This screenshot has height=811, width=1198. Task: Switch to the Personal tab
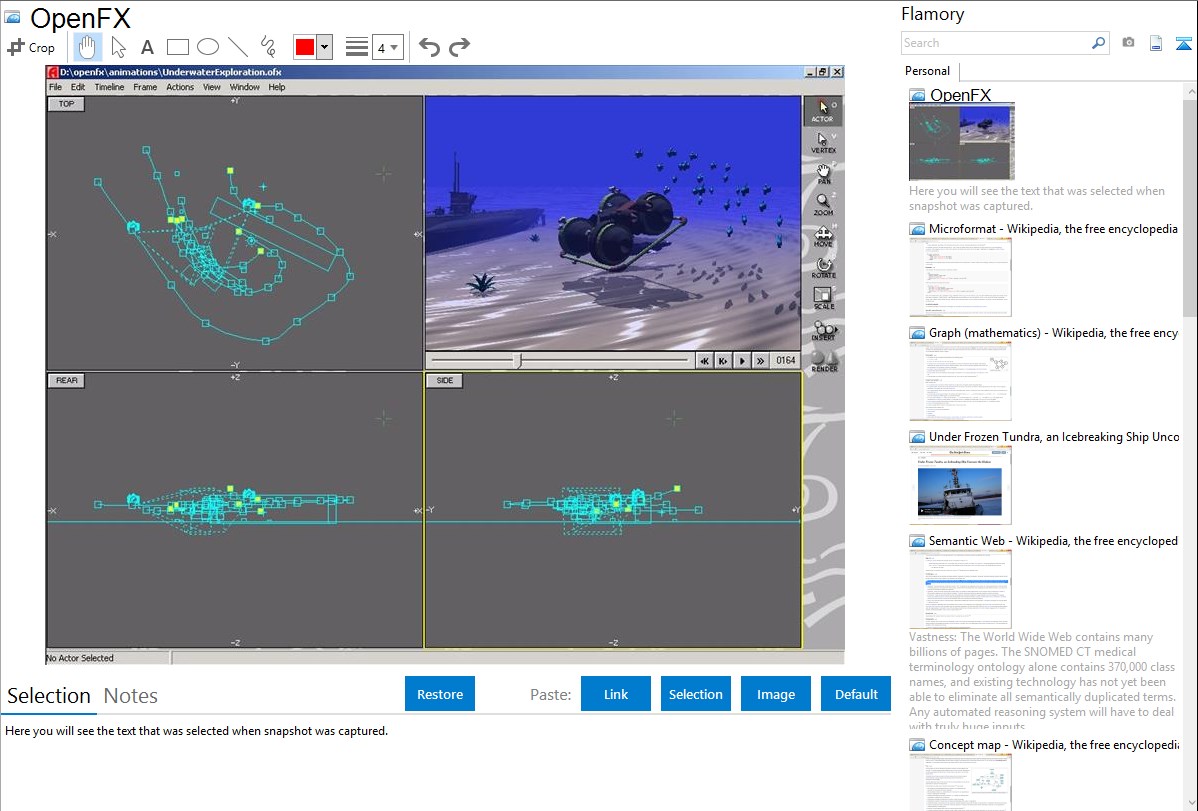point(927,71)
